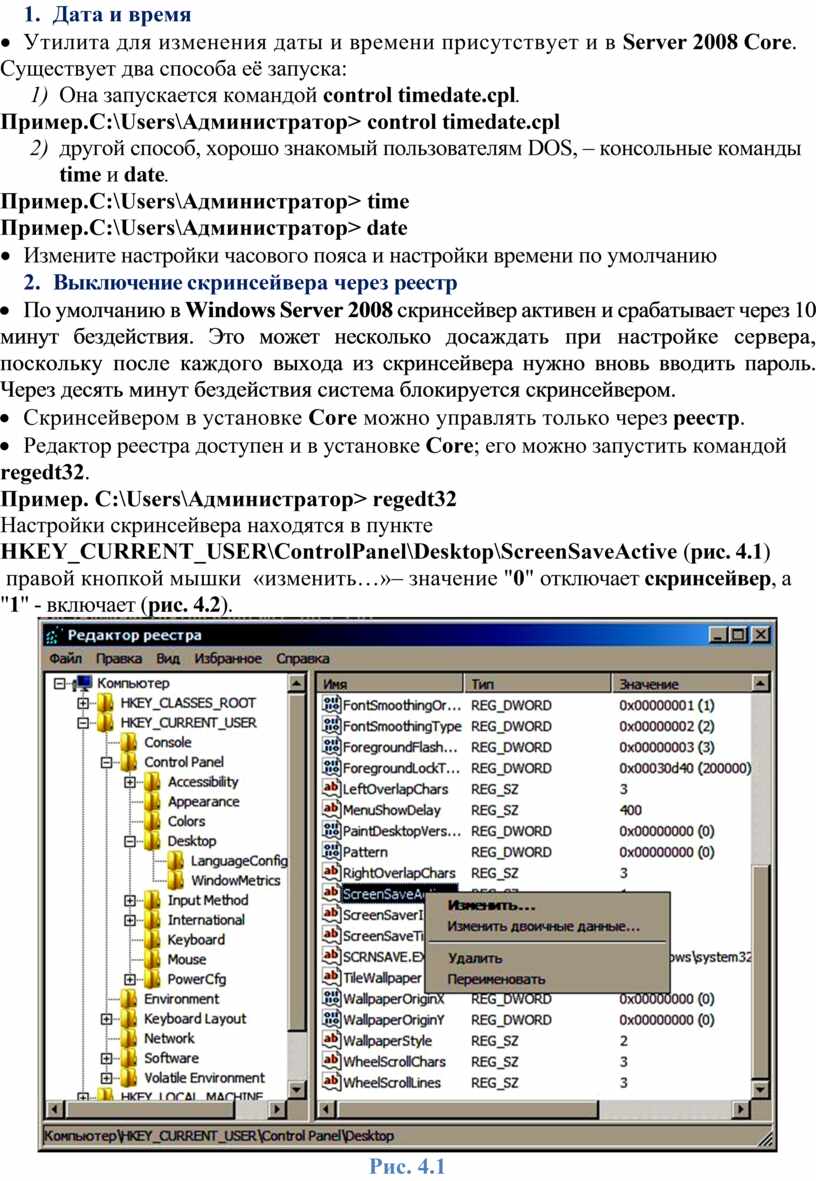
Task: Click the ForegroundFlash DWORD value icon
Action: (331, 747)
